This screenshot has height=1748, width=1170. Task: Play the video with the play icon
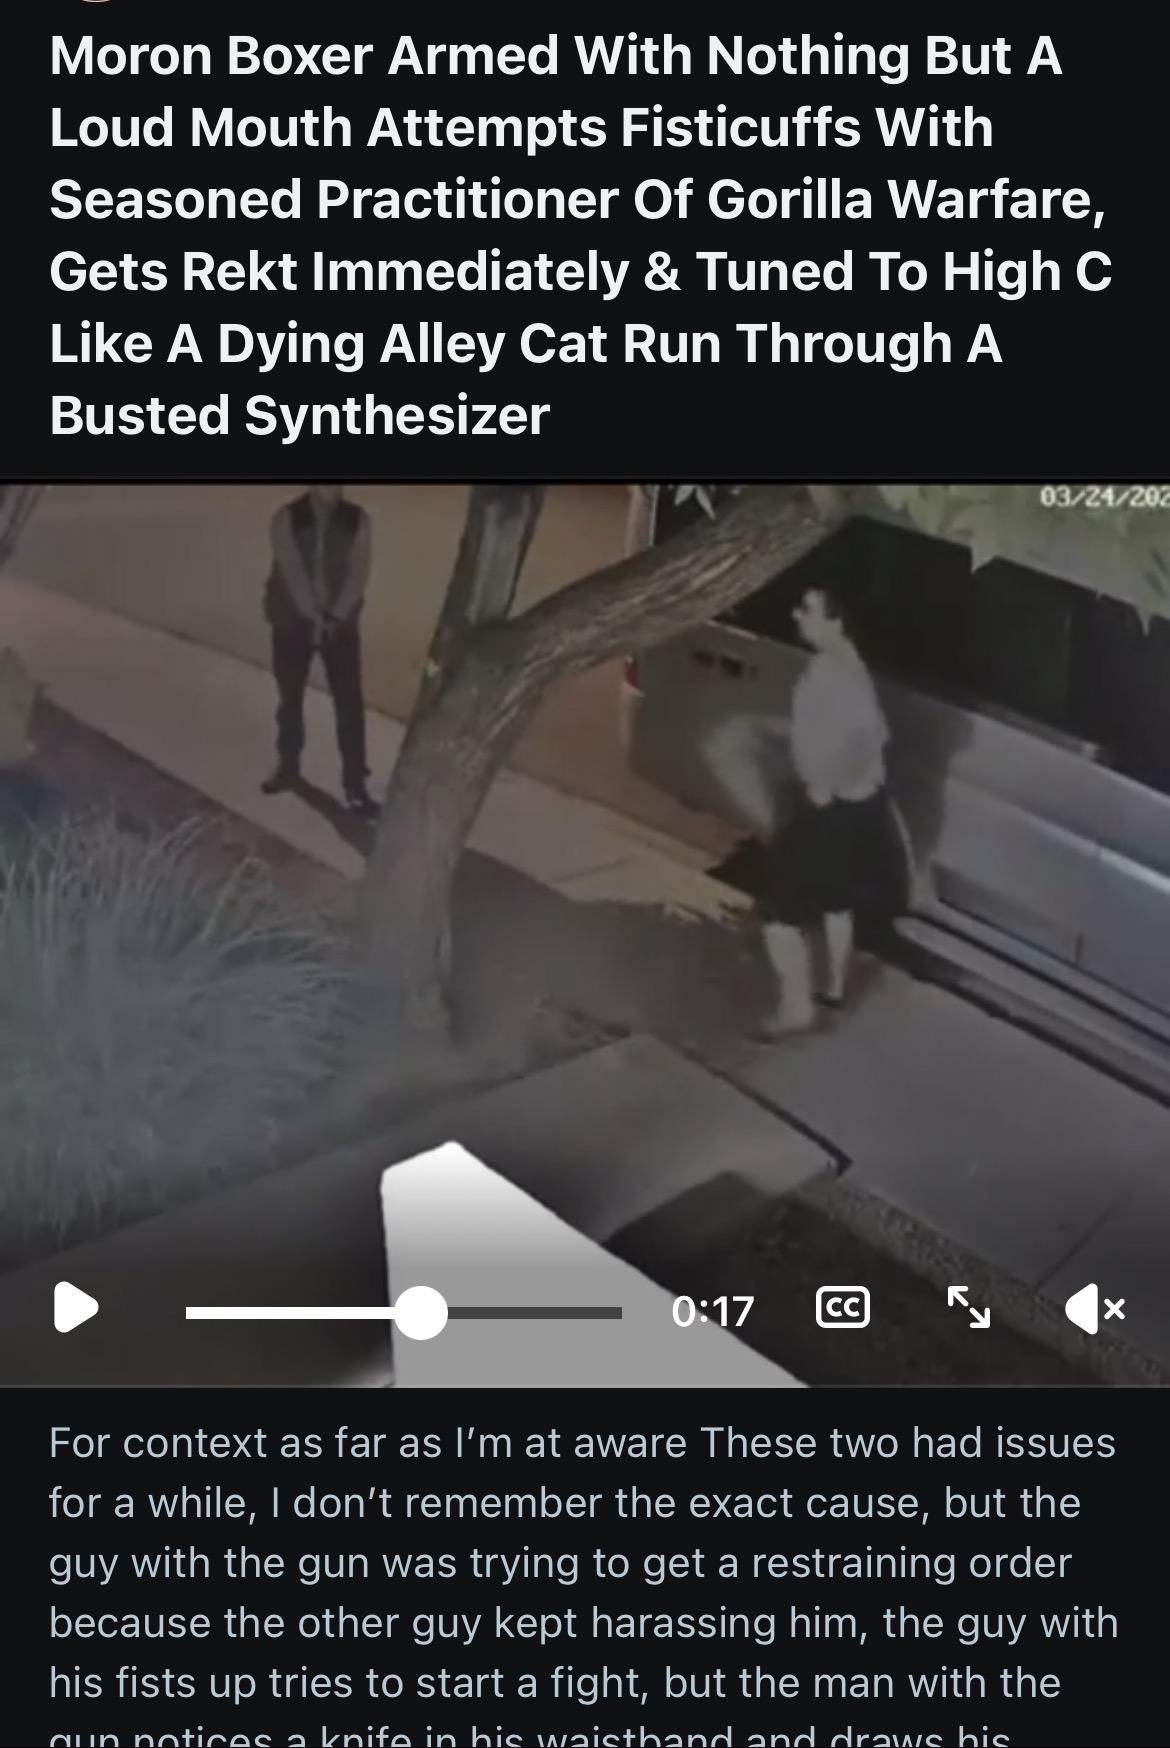point(76,1307)
